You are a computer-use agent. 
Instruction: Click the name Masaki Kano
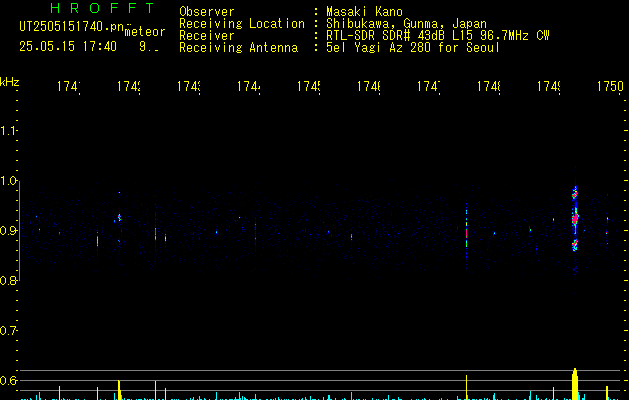click(364, 11)
